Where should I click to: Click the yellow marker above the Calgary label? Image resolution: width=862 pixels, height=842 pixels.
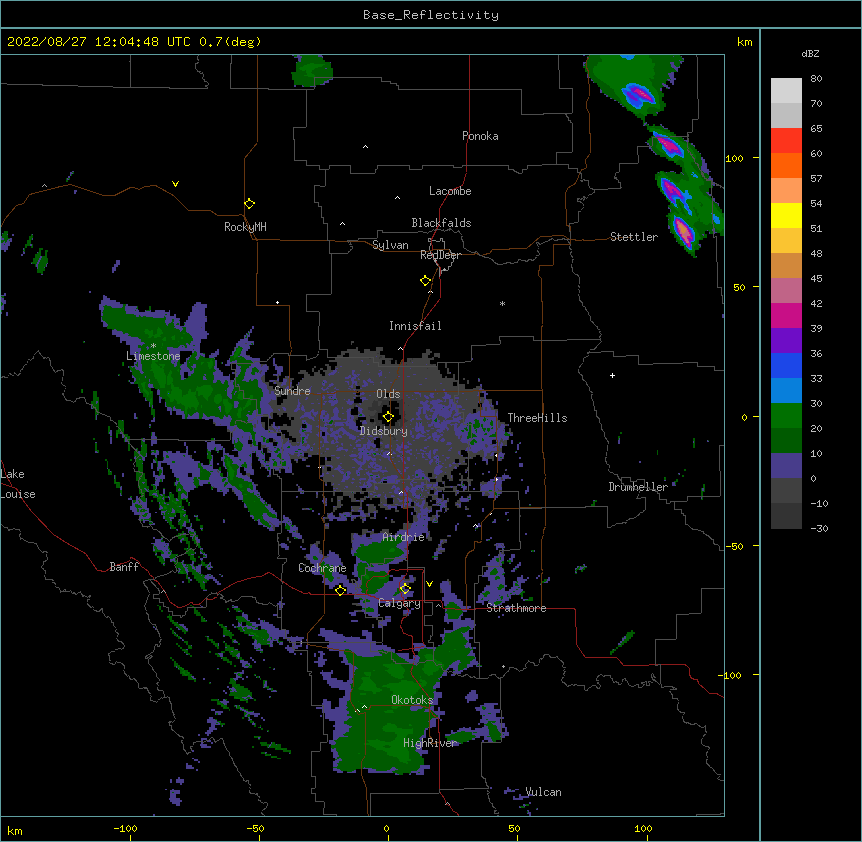click(405, 589)
